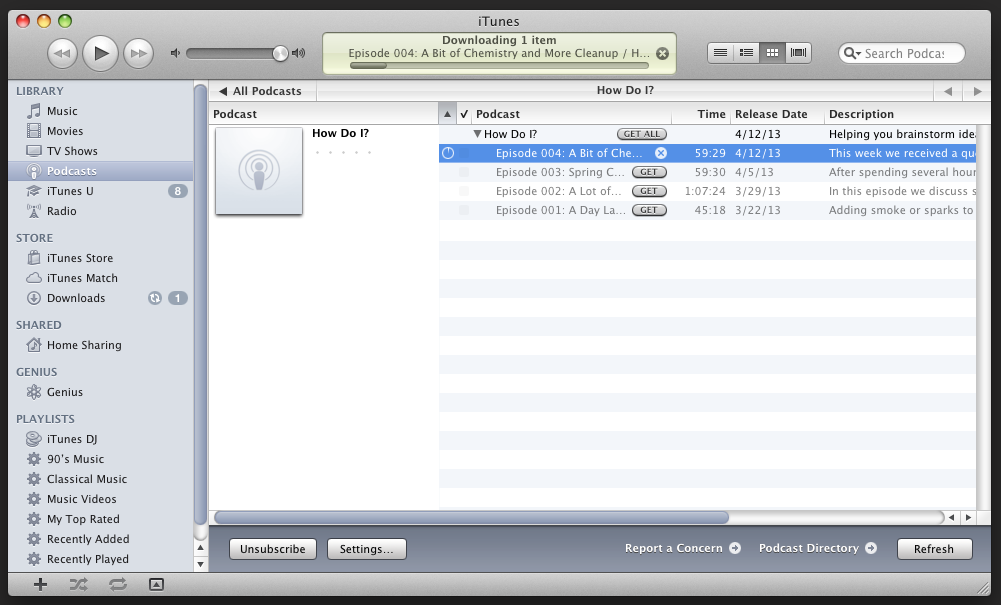1001x605 pixels.
Task: Click the low volume speaker icon
Action: (175, 53)
